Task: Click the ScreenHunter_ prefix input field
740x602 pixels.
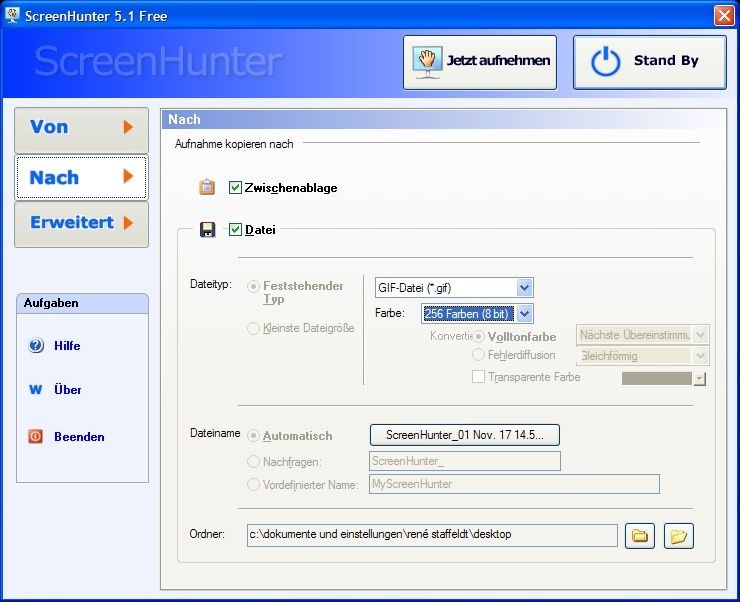Action: click(465, 461)
